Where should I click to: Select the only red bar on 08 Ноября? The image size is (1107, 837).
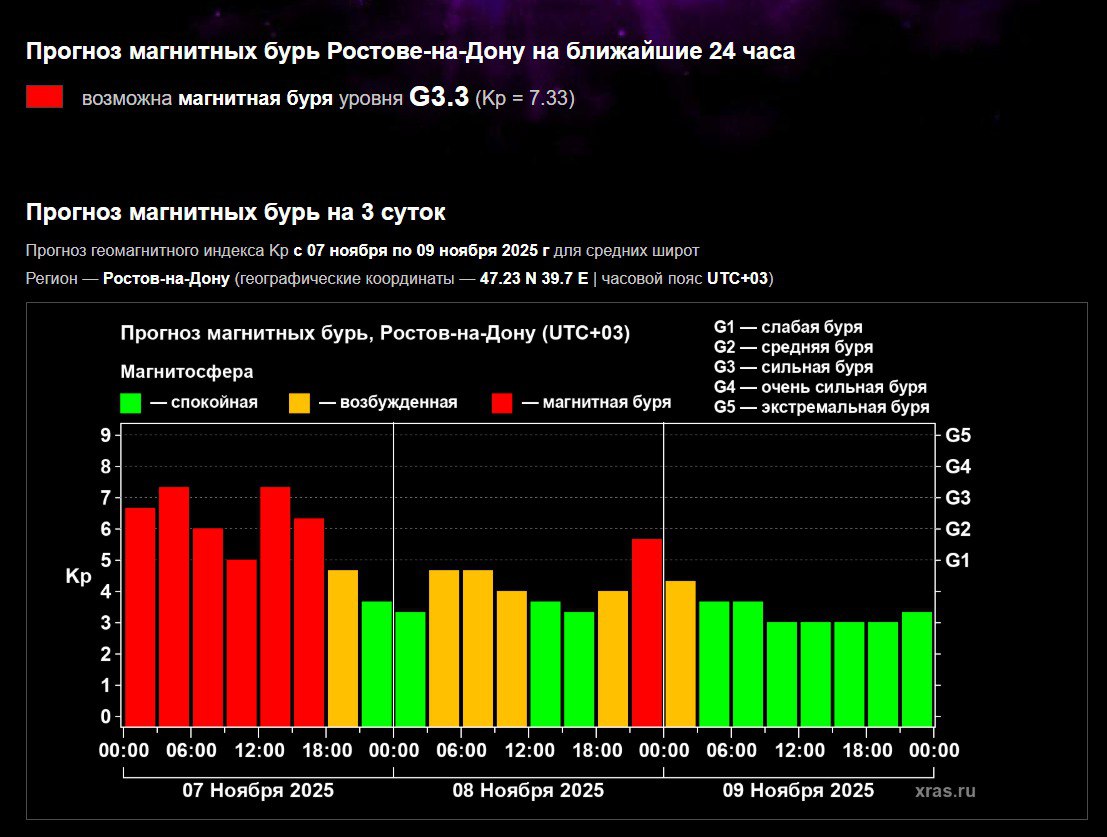[647, 631]
